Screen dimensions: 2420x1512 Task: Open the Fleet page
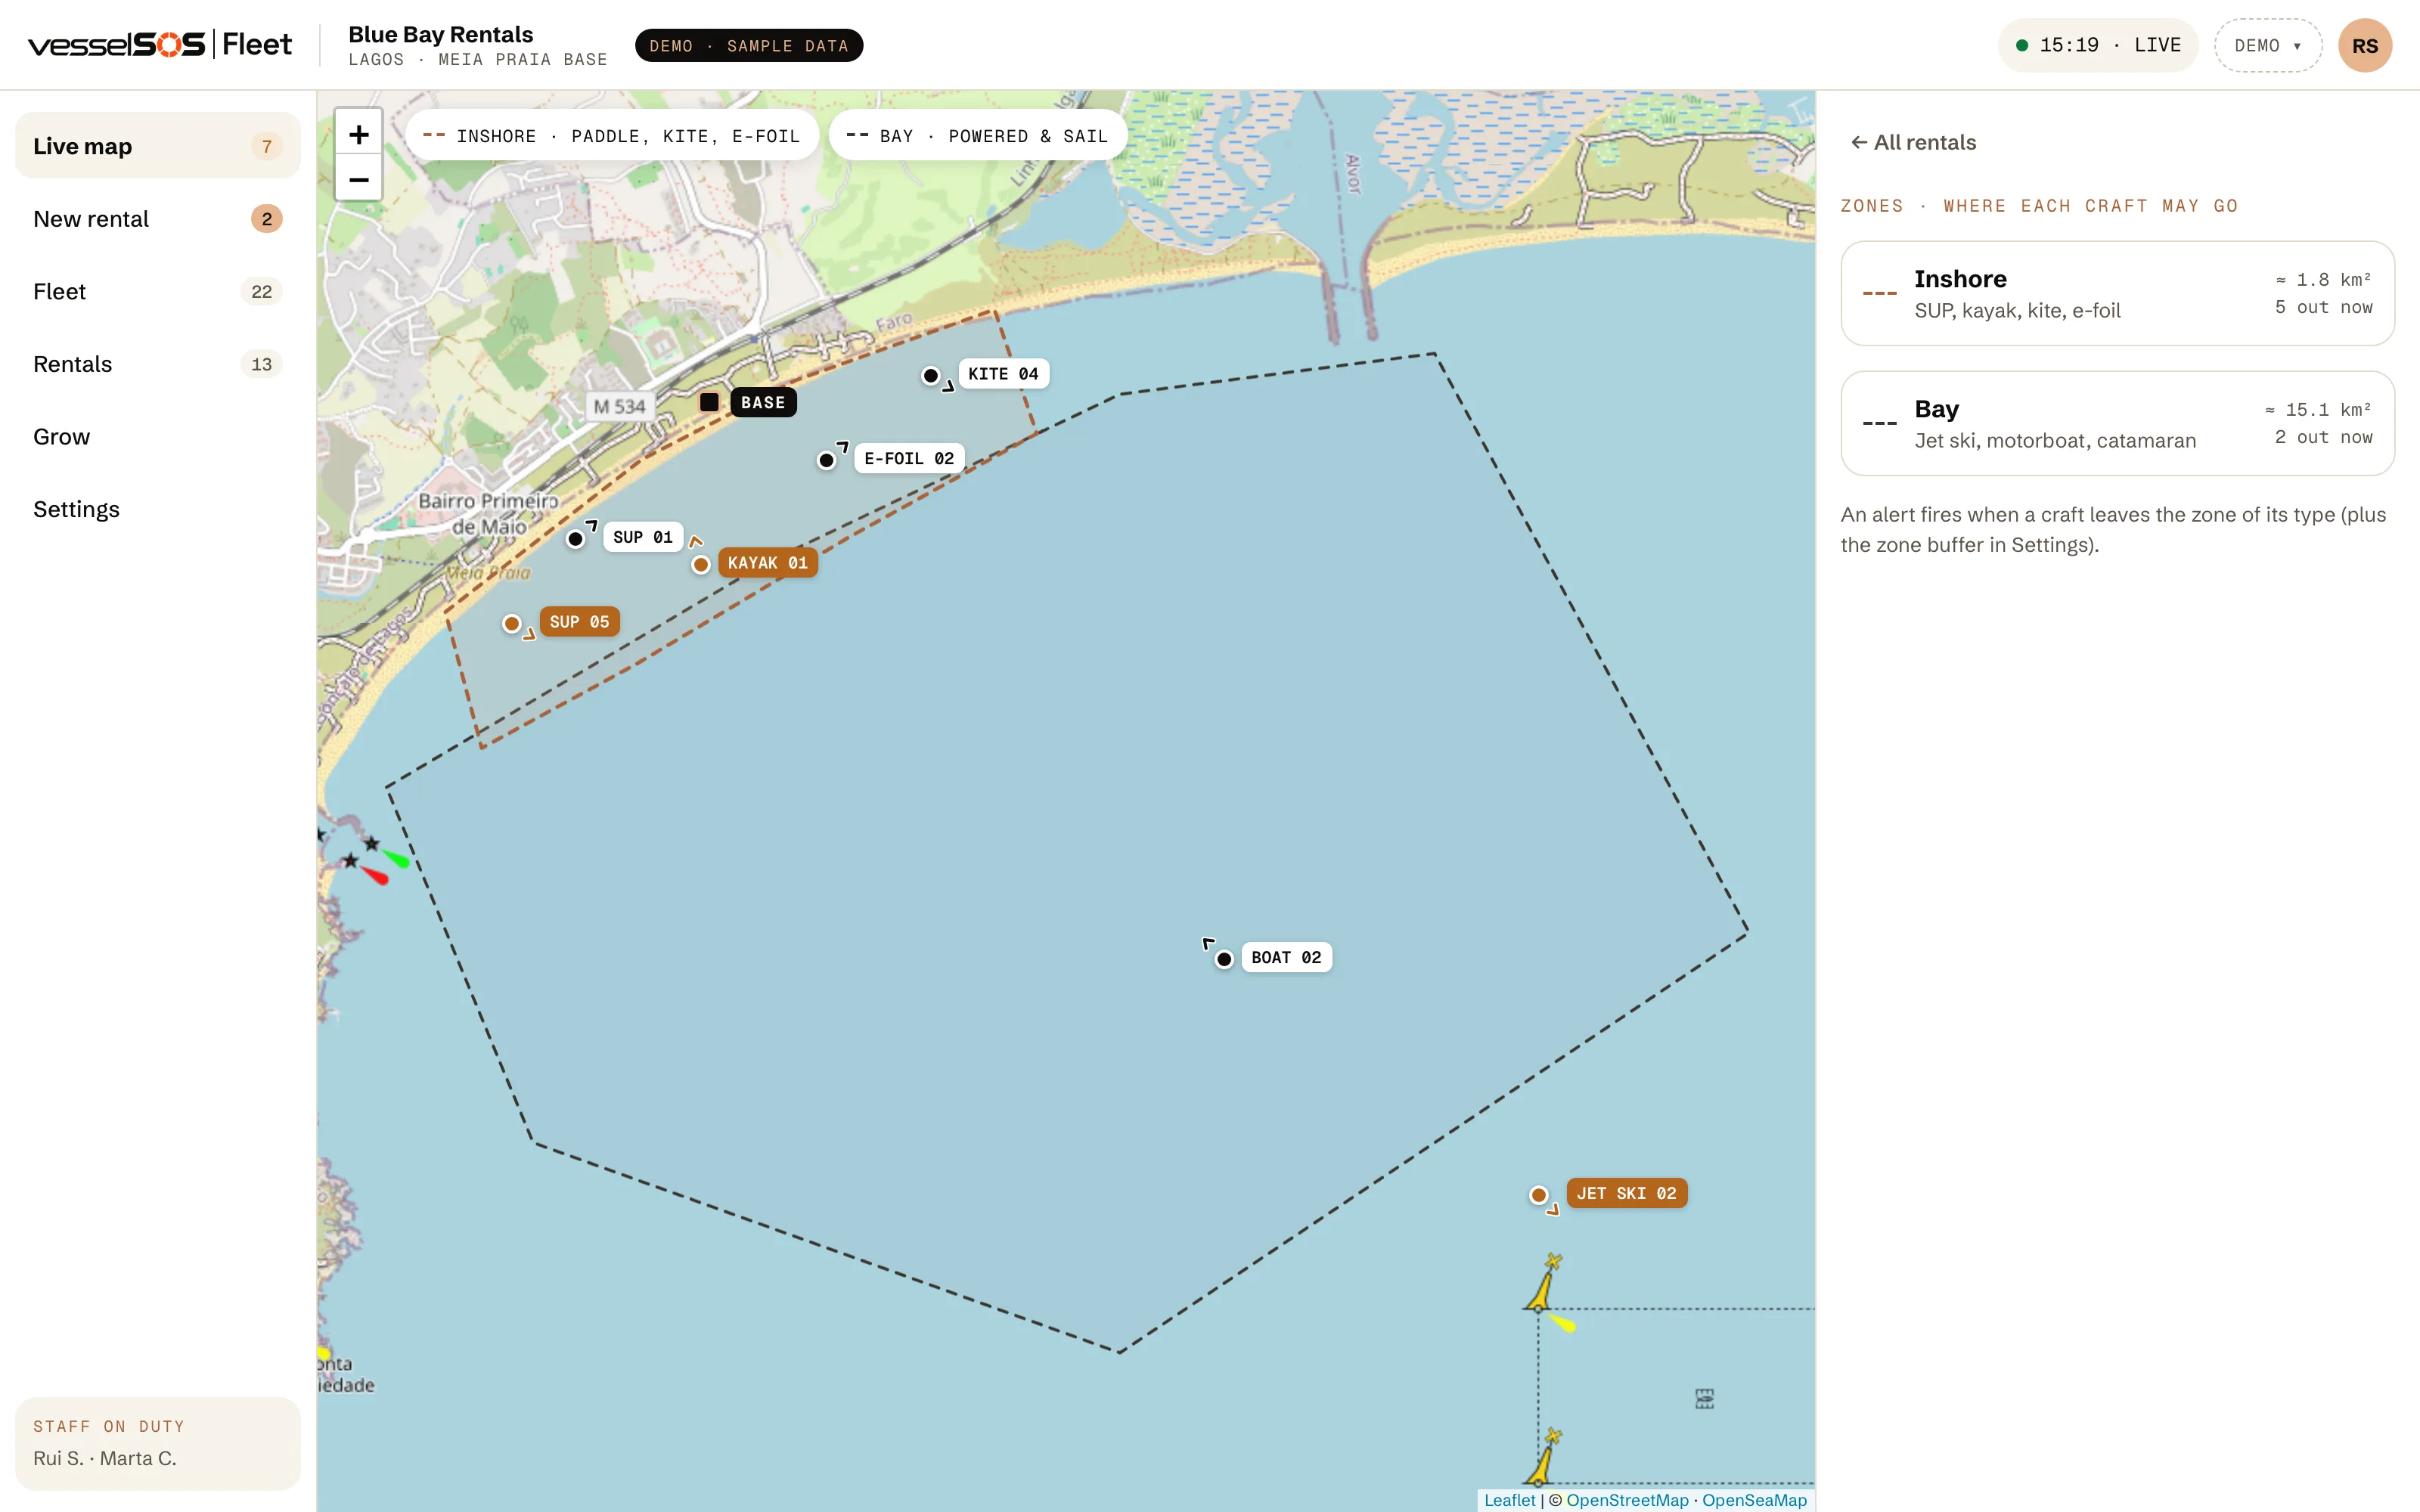pos(158,291)
